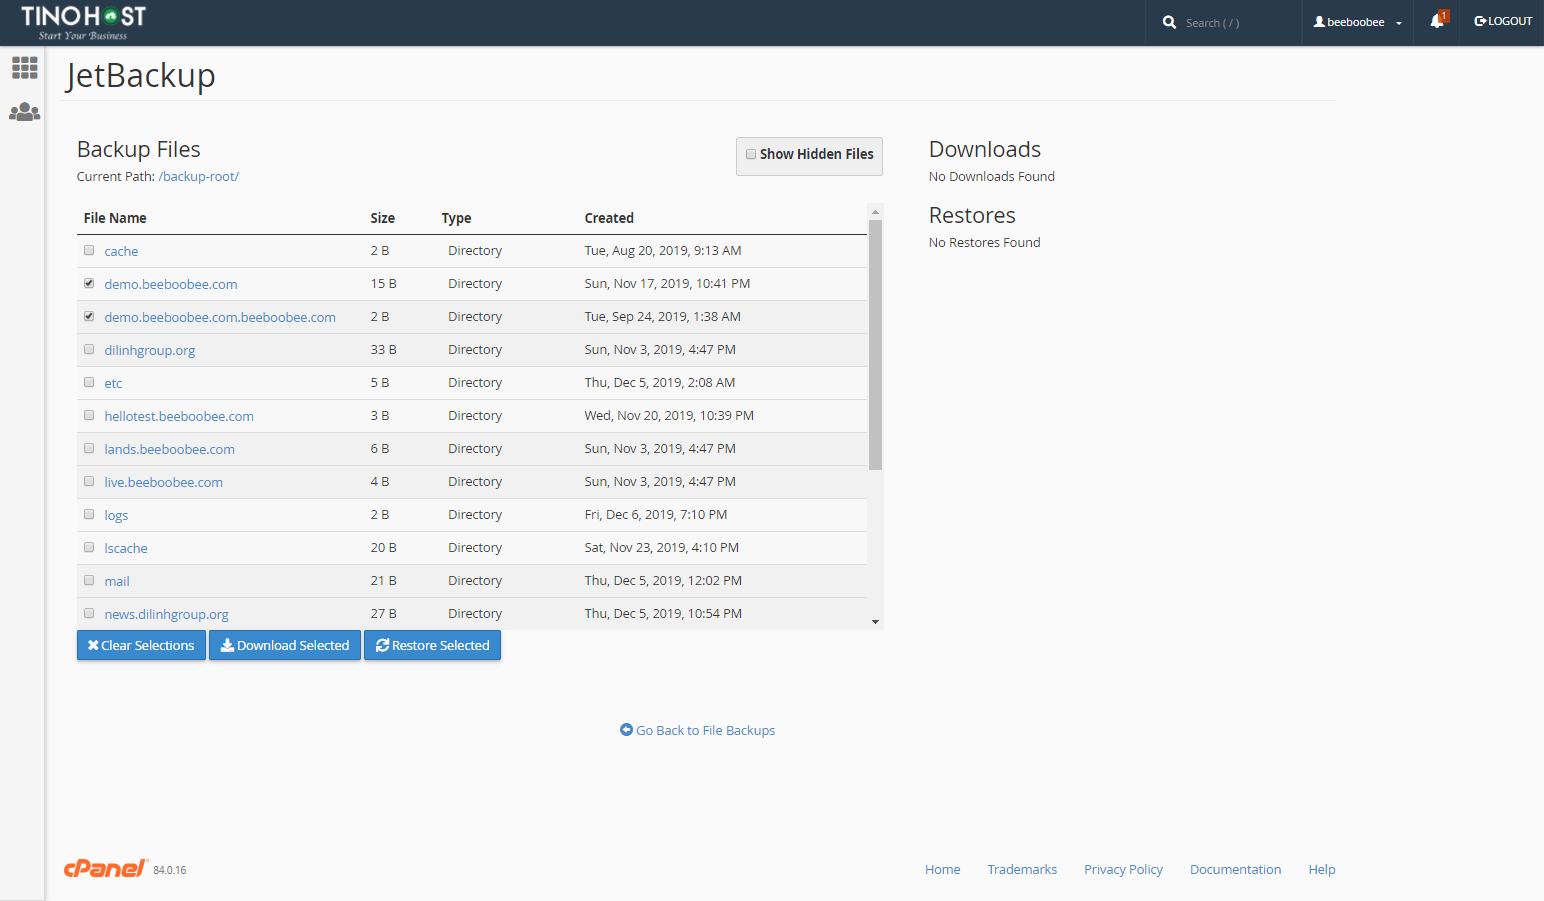Click the Type column header
The image size is (1544, 901).
pyautogui.click(x=456, y=218)
